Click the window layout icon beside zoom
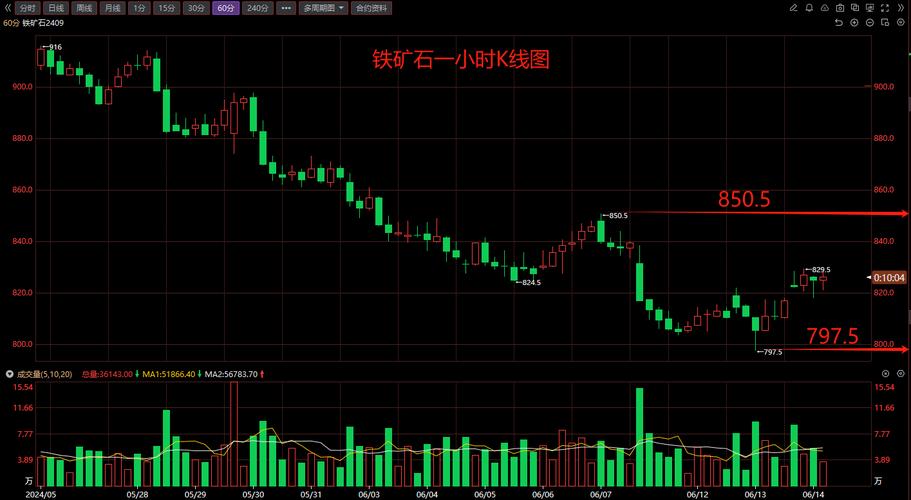Screen dimensions: 911x500 point(885,23)
